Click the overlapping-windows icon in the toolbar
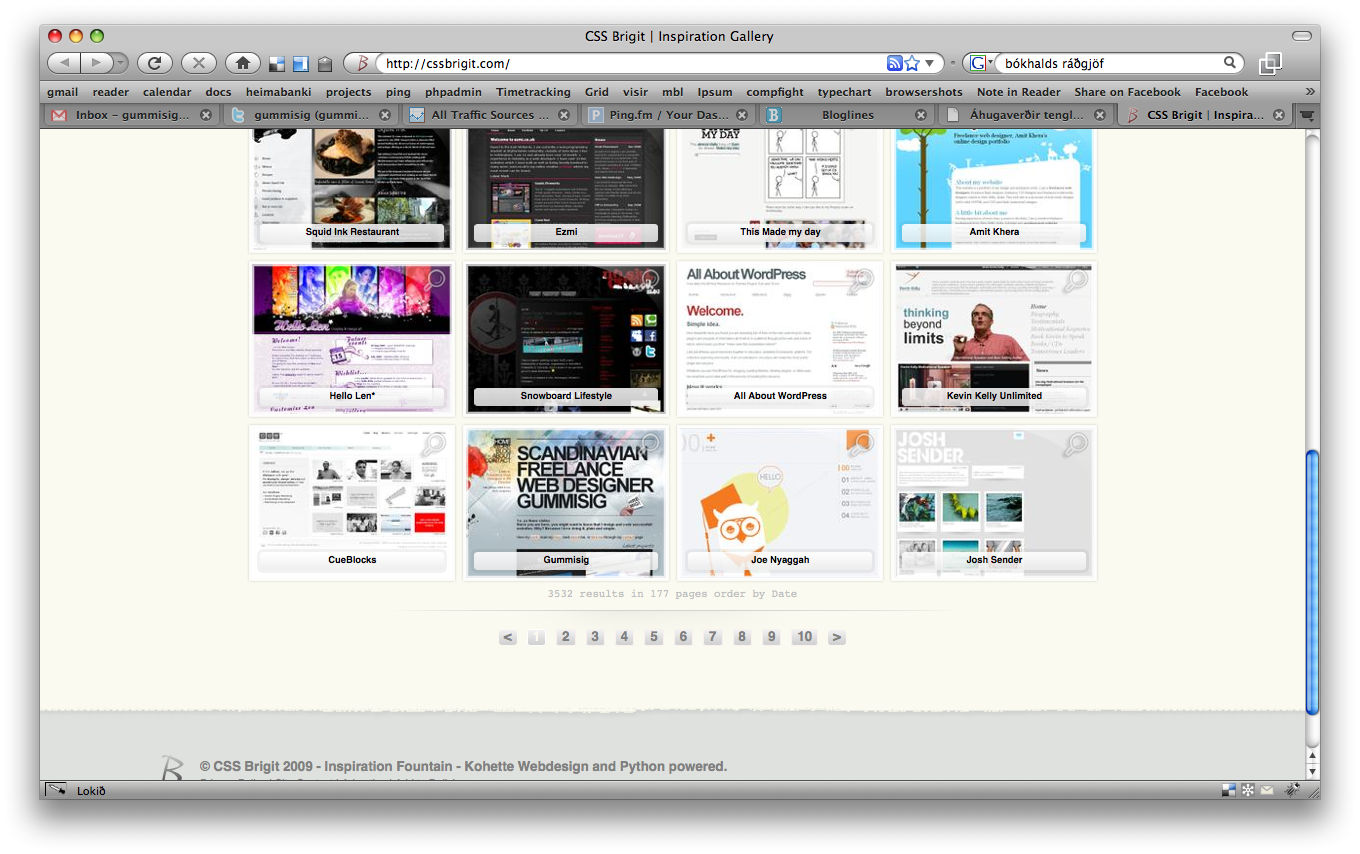 coord(1270,63)
